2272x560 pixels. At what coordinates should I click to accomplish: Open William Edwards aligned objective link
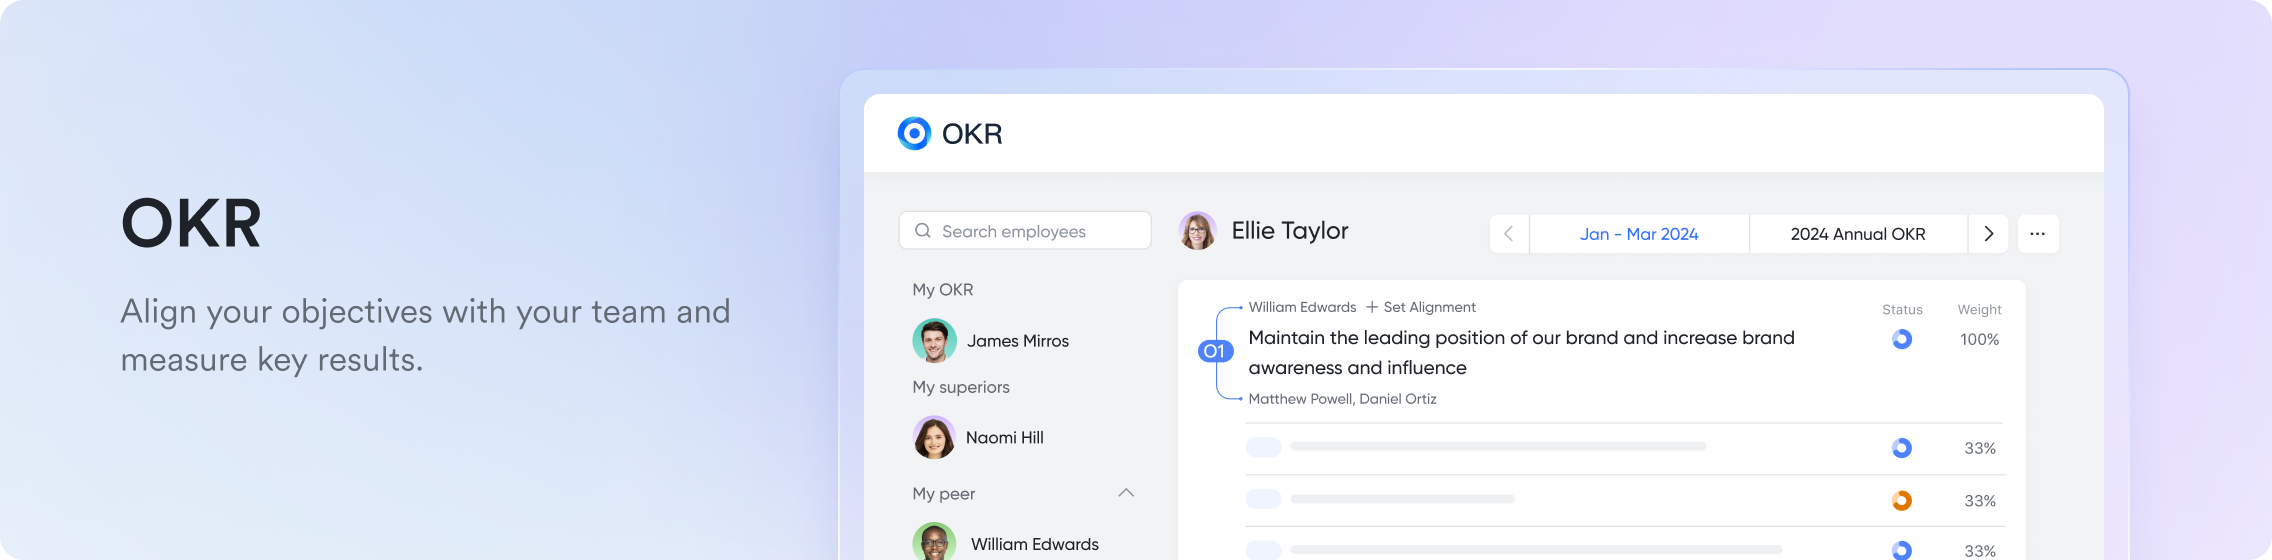coord(1301,307)
